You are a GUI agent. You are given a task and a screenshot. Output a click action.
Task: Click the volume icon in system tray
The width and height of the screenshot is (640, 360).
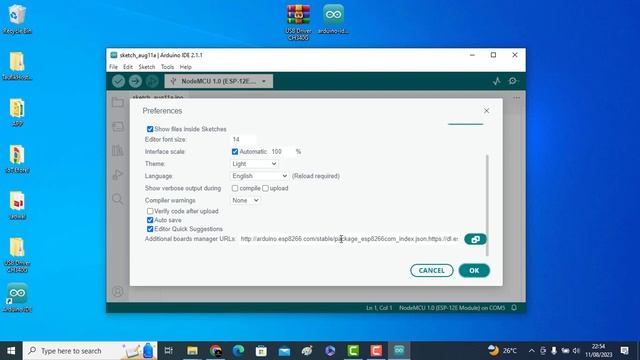(x=576, y=351)
